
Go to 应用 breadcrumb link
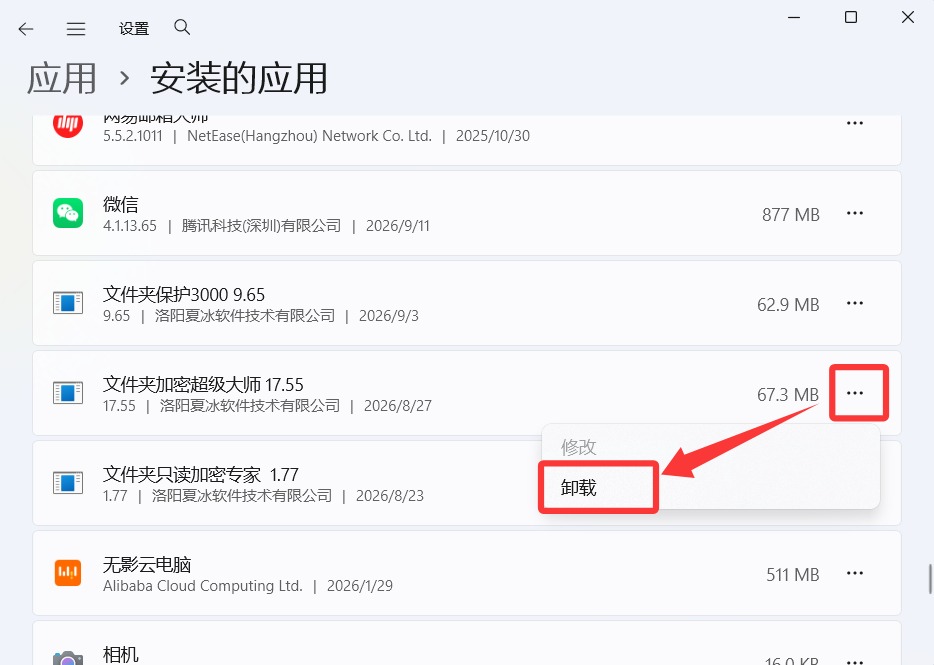click(61, 78)
